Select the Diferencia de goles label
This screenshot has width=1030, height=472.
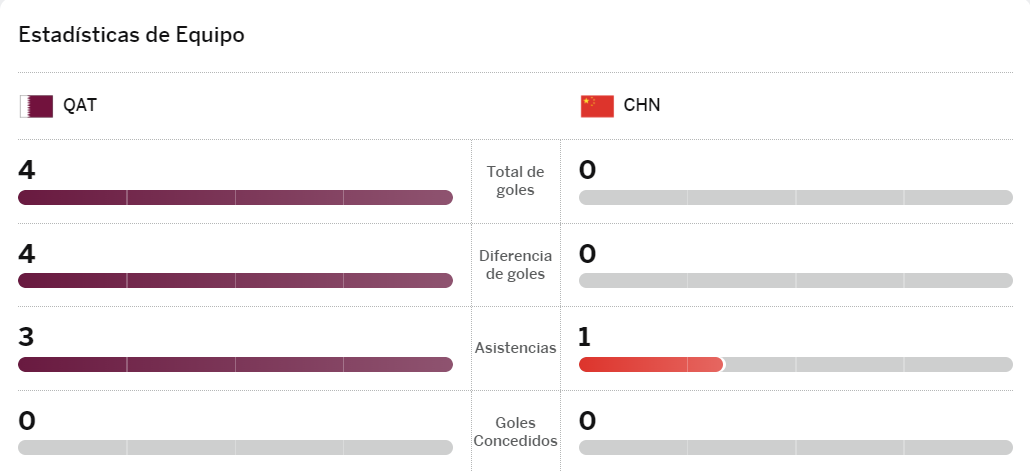[x=515, y=265]
